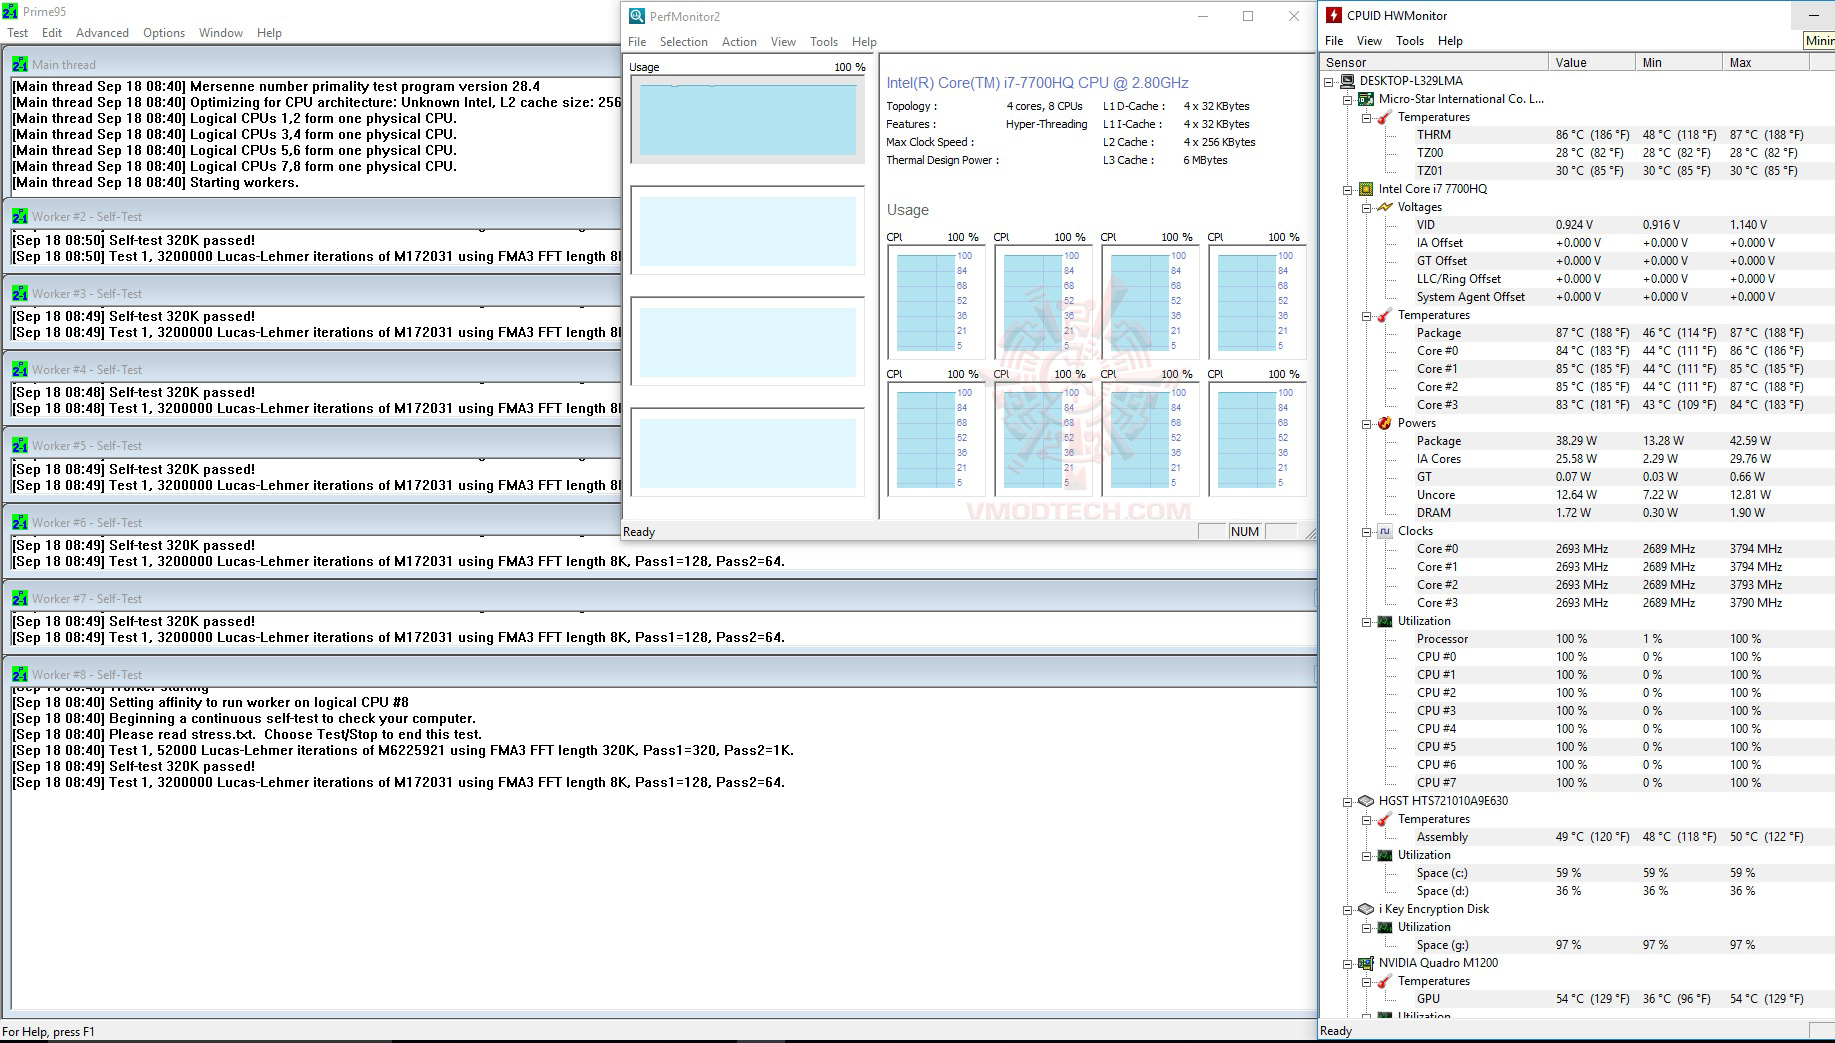Click the Worker #4 window icon
The image size is (1835, 1043).
click(x=20, y=369)
